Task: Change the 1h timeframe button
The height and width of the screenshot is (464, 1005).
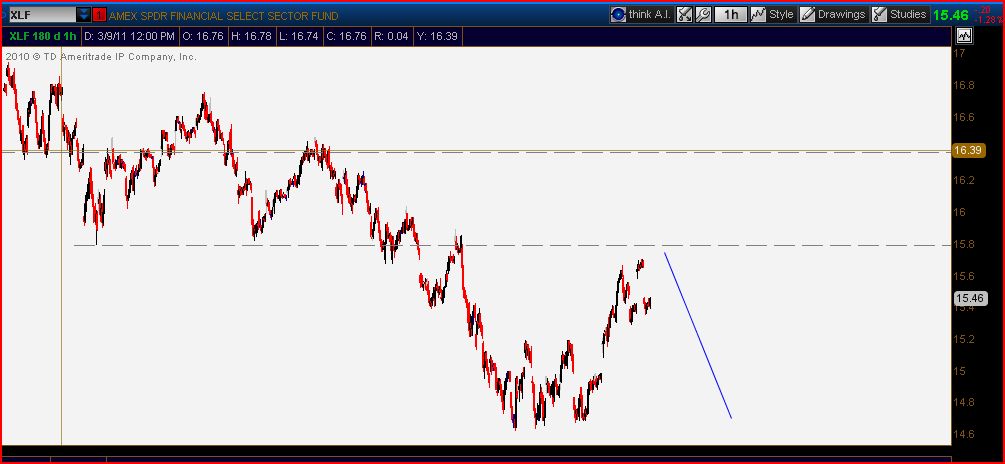Action: coord(731,14)
